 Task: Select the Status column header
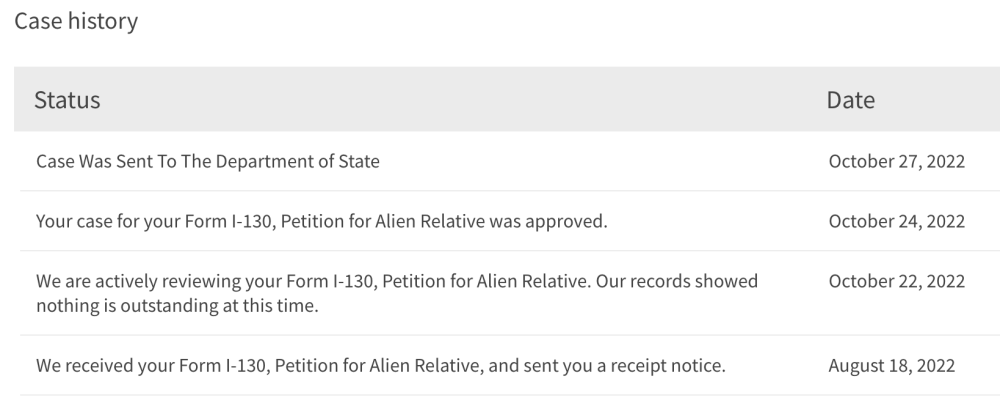(x=67, y=99)
